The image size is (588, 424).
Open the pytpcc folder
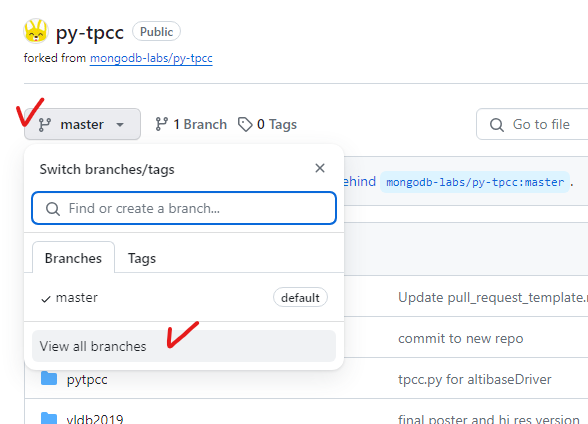click(x=87, y=379)
